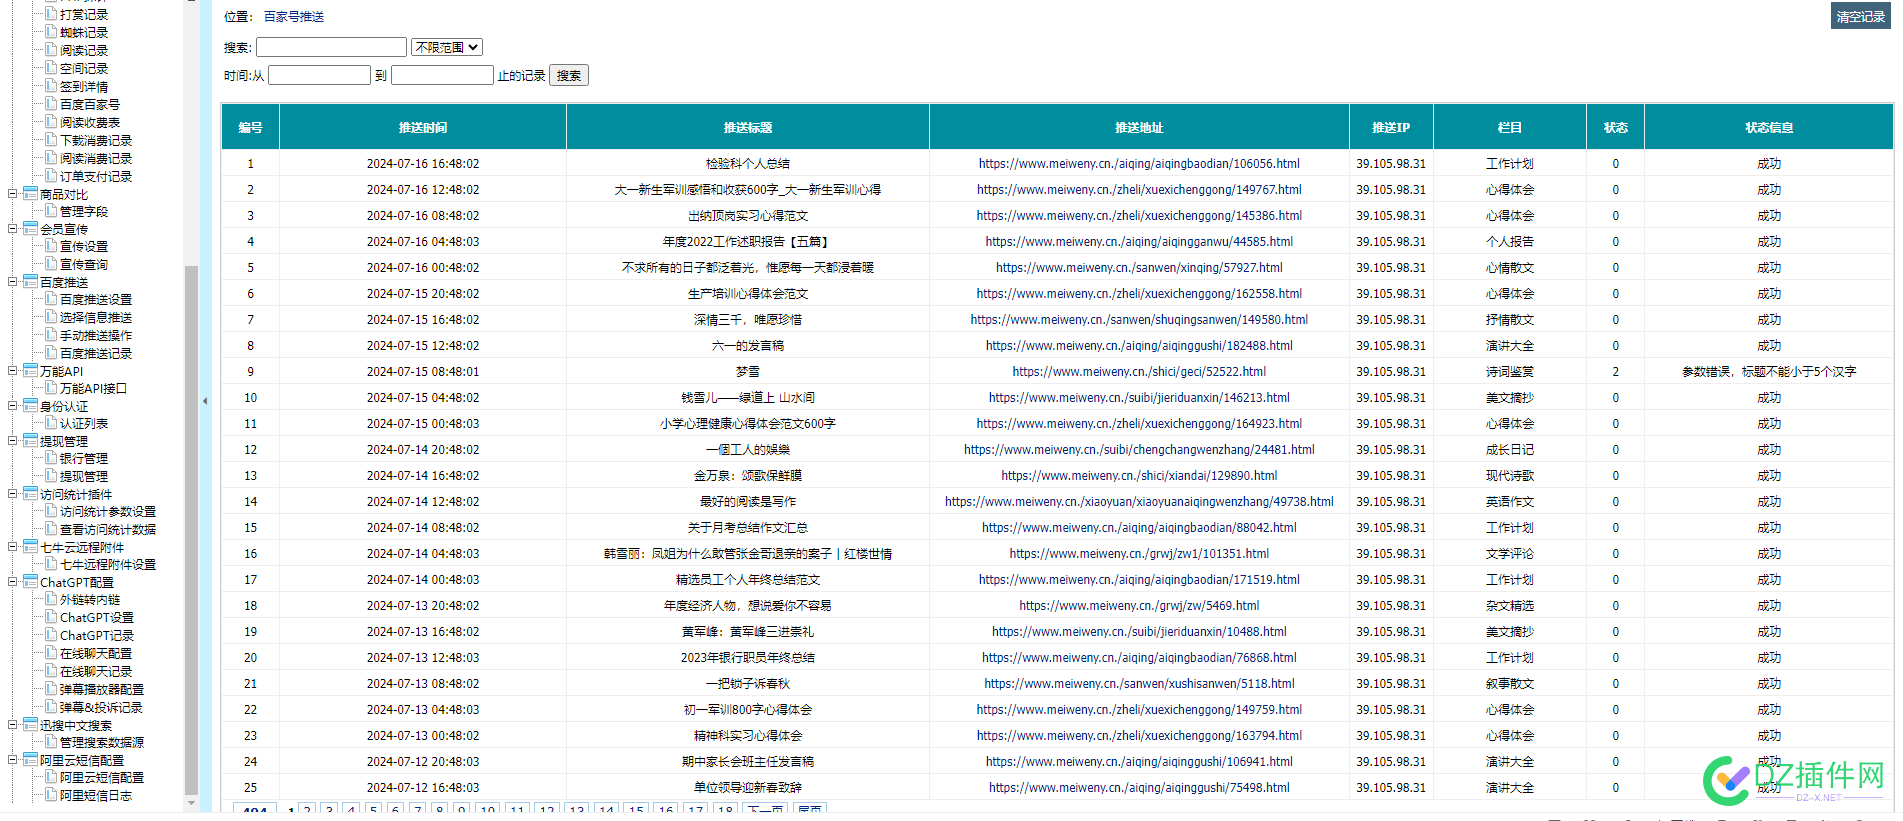Click the page icon next to 管理字段

pos(51,211)
